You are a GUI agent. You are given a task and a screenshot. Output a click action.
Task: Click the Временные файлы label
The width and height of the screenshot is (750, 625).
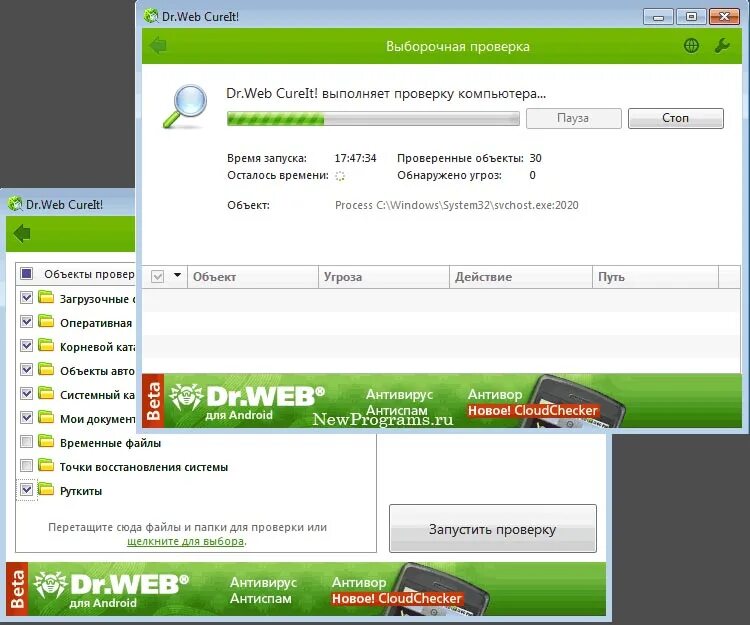pyautogui.click(x=110, y=443)
